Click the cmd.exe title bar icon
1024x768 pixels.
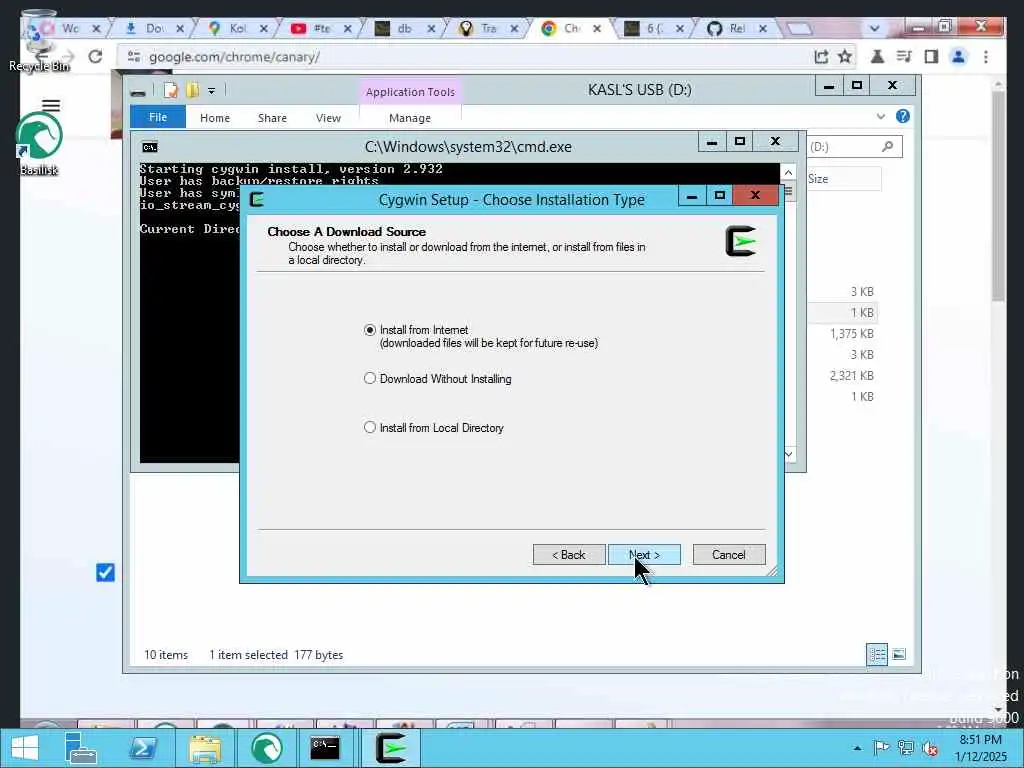pyautogui.click(x=150, y=147)
